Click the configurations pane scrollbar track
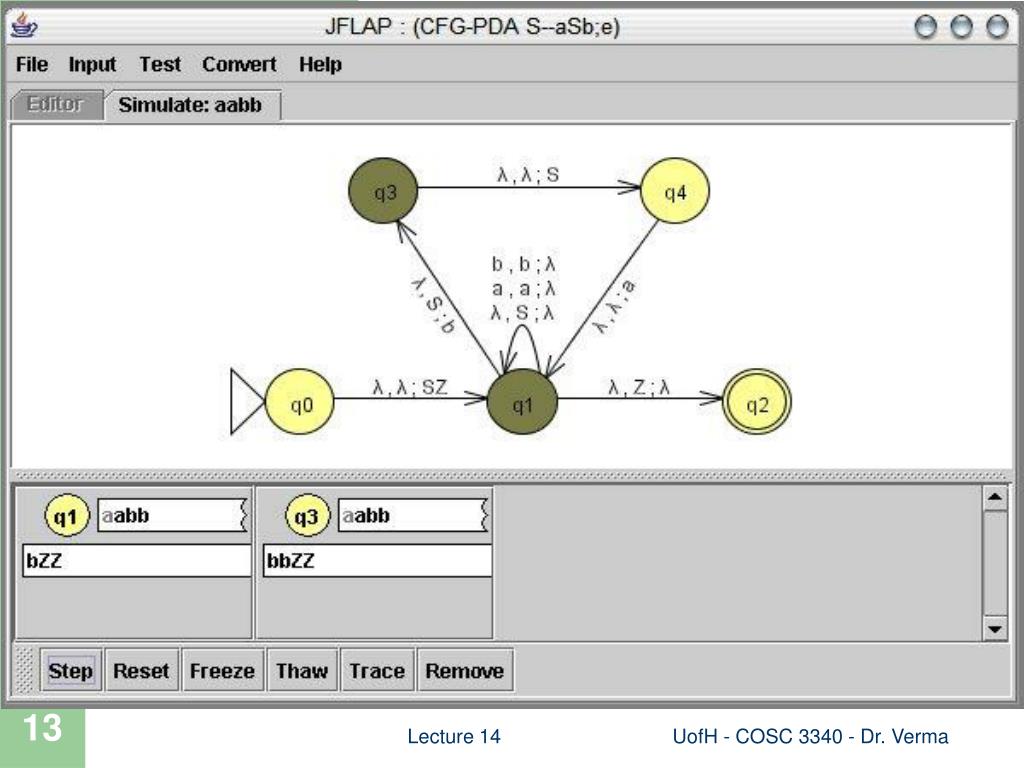The image size is (1024, 768). [x=995, y=564]
